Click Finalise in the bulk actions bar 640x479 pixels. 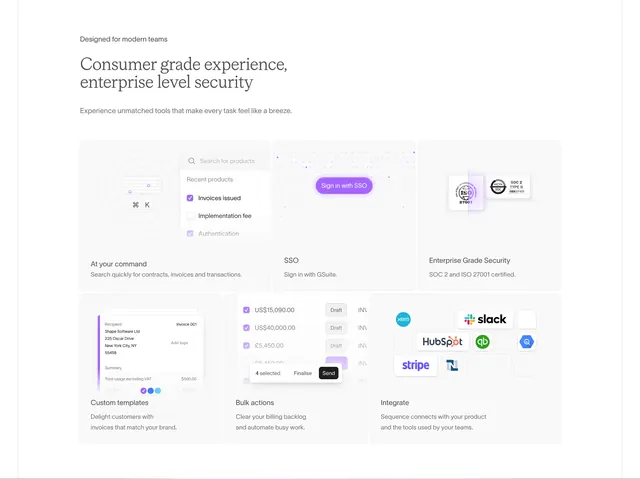pos(302,373)
